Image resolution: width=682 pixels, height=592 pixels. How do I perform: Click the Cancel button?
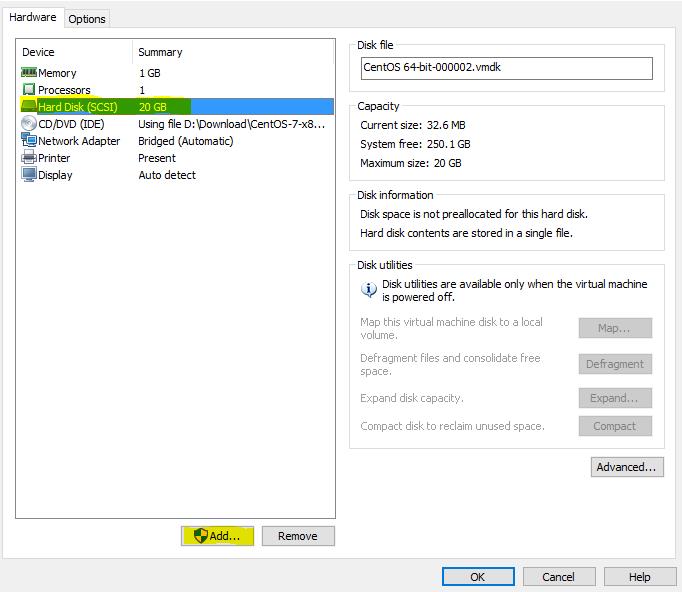coord(558,577)
